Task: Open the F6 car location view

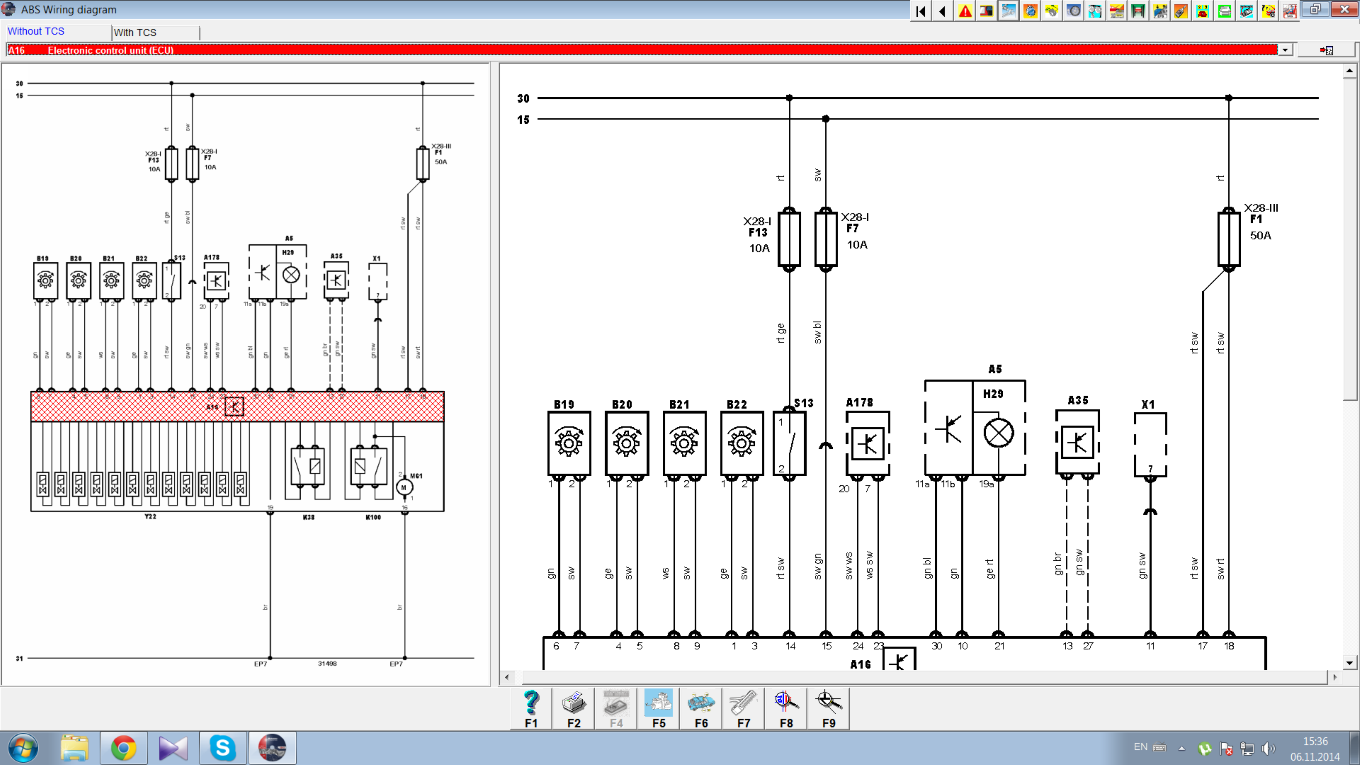Action: 700,709
